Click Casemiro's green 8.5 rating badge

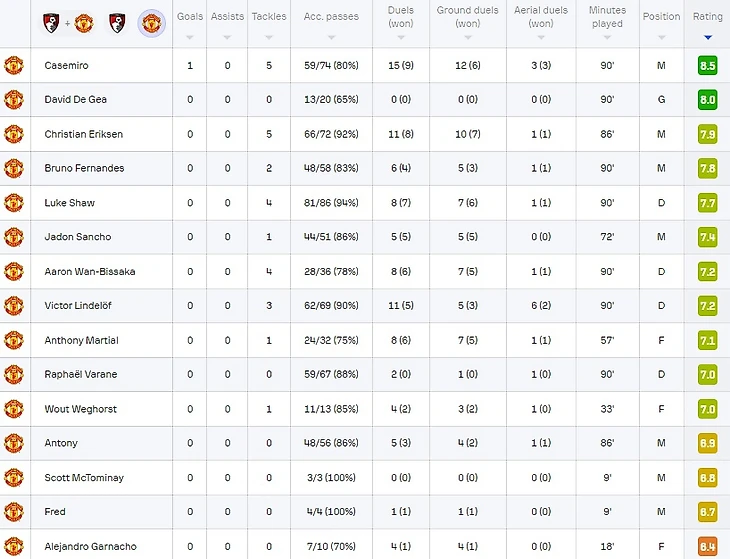(708, 66)
